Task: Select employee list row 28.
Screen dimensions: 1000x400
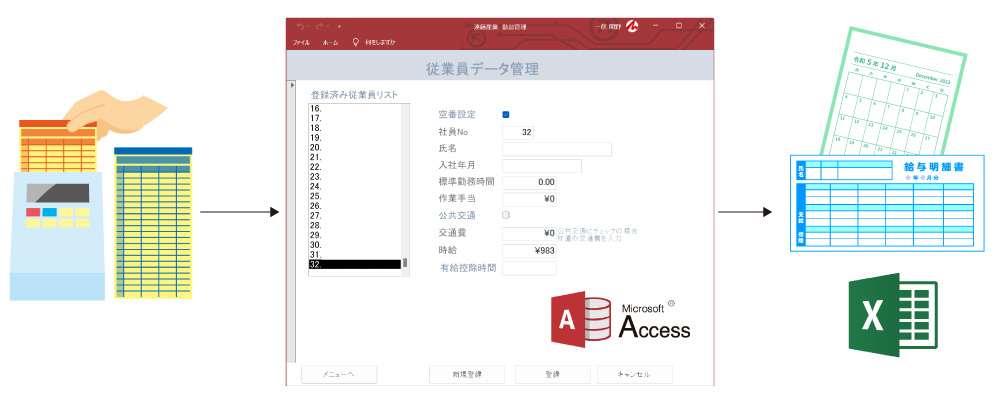Action: 355,225
